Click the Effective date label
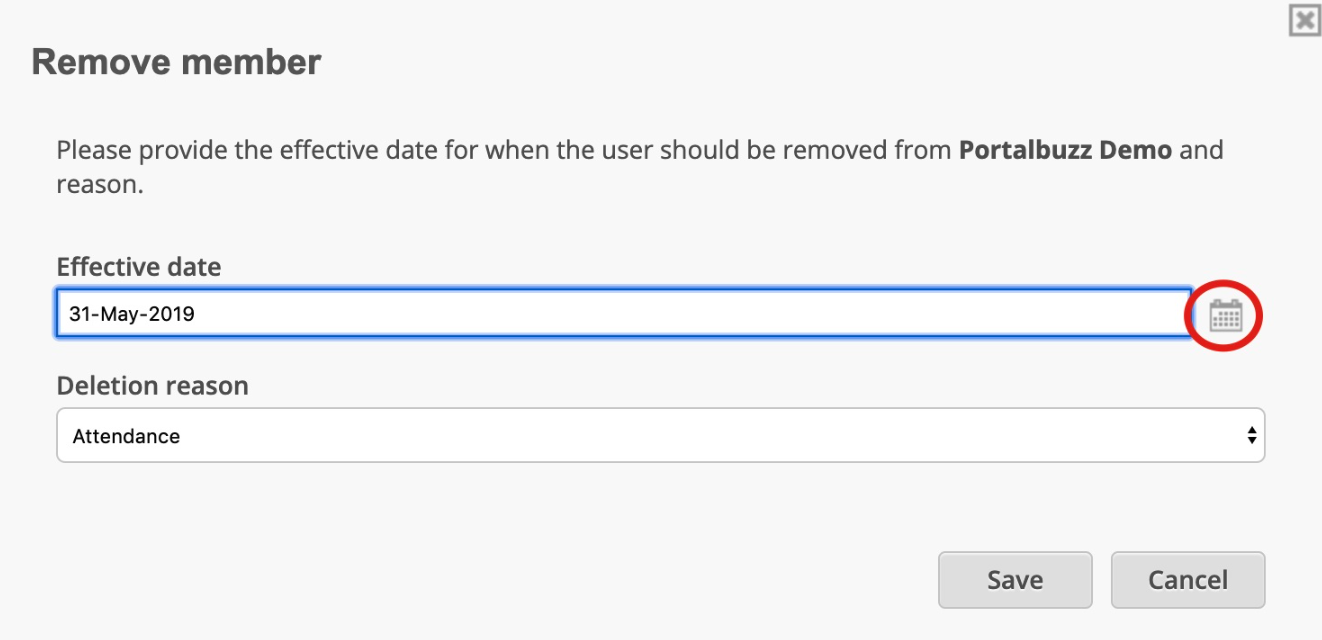1322x640 pixels. point(139,267)
